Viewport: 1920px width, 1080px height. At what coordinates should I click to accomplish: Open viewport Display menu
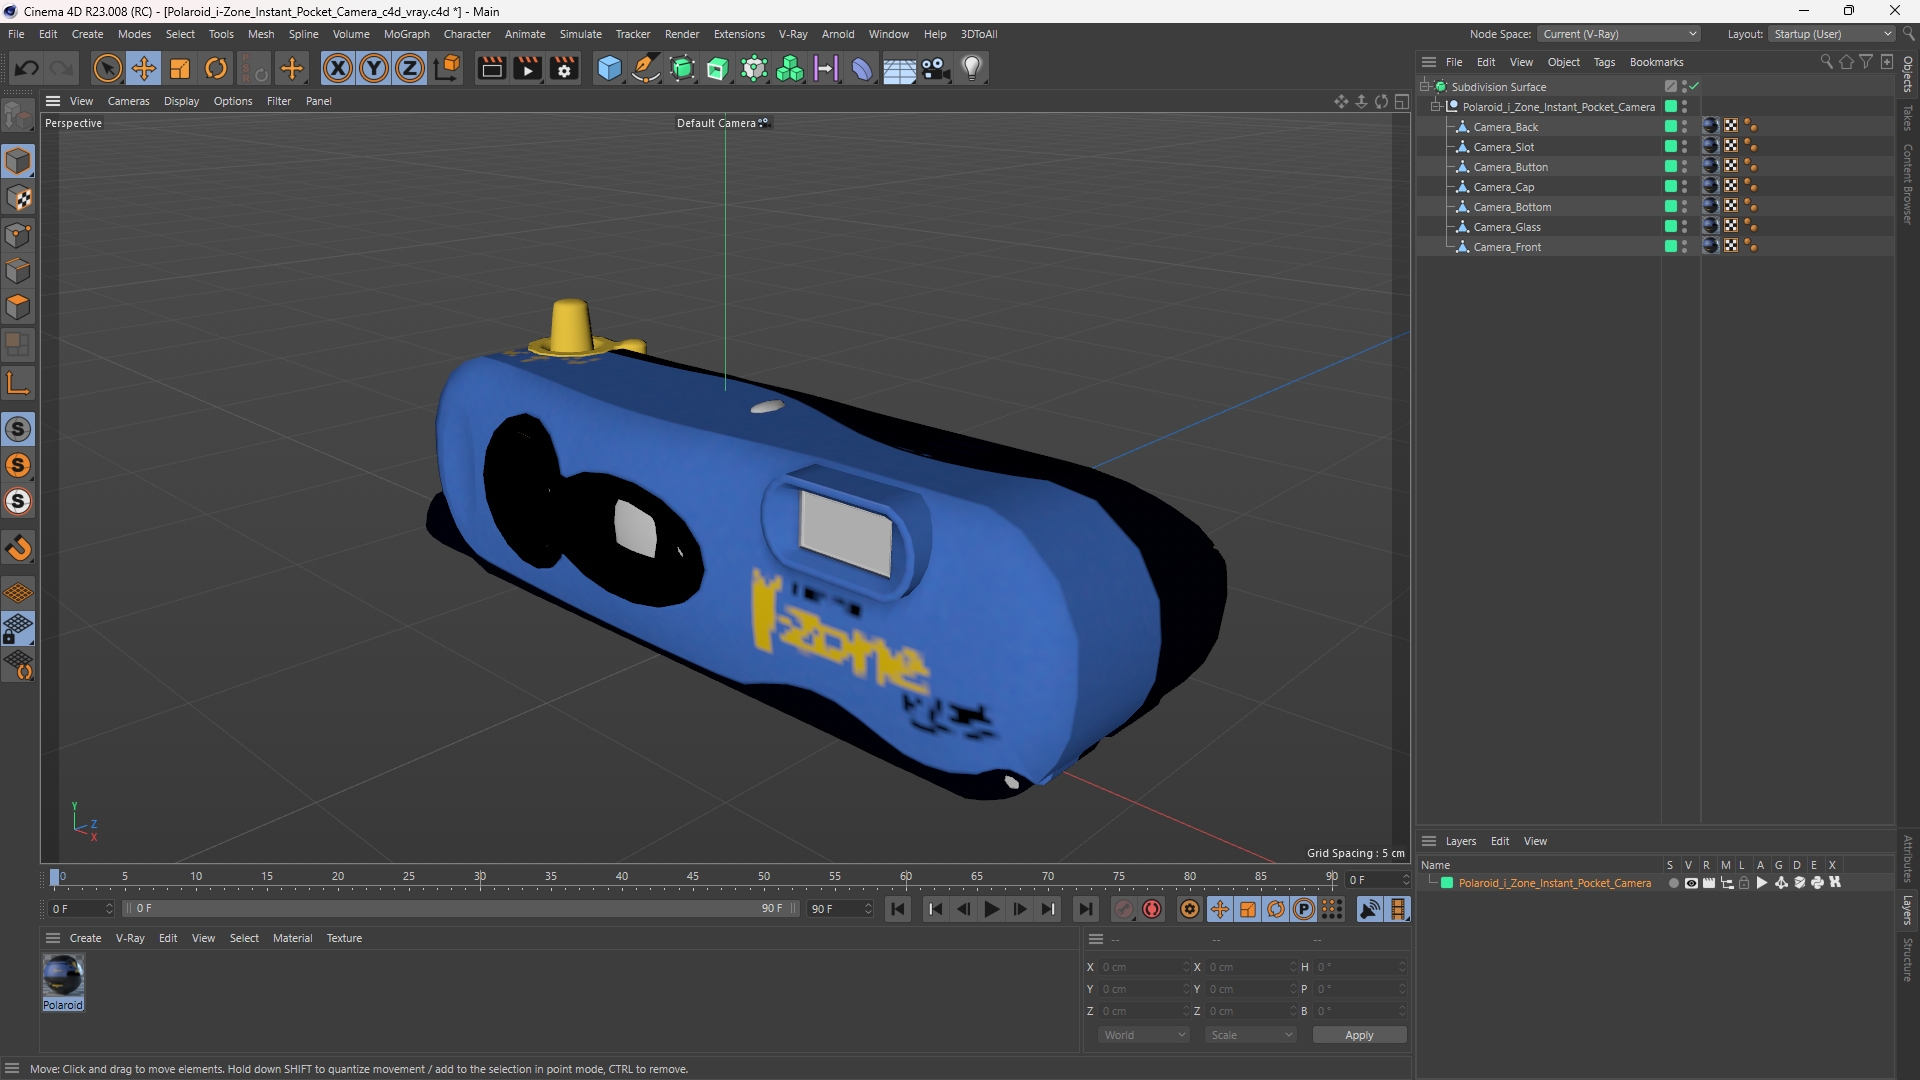pos(181,101)
